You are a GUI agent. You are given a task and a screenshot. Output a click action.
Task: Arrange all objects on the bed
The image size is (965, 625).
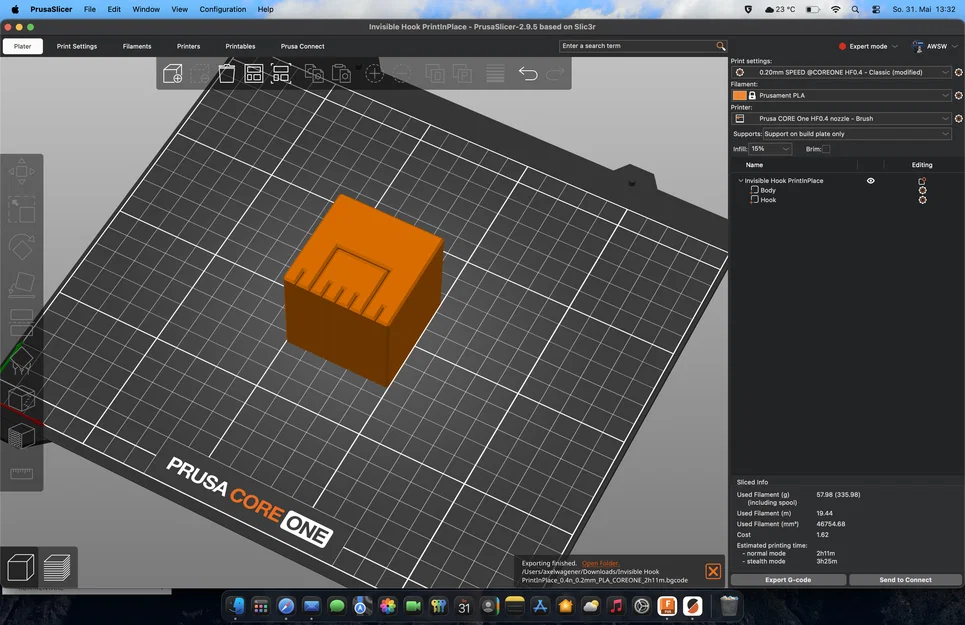point(254,74)
